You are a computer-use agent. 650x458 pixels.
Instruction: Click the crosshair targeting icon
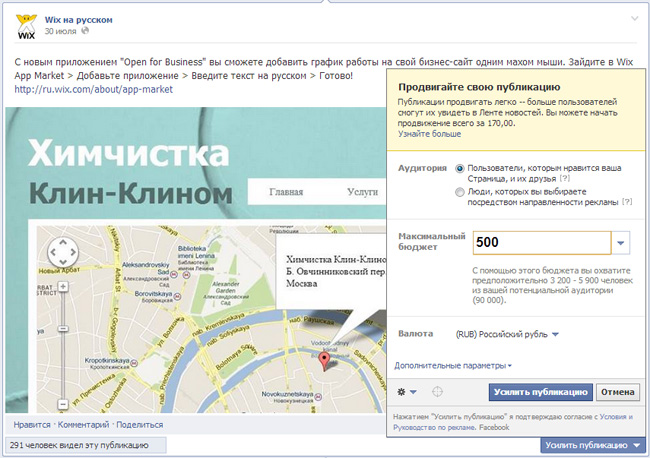point(437,392)
